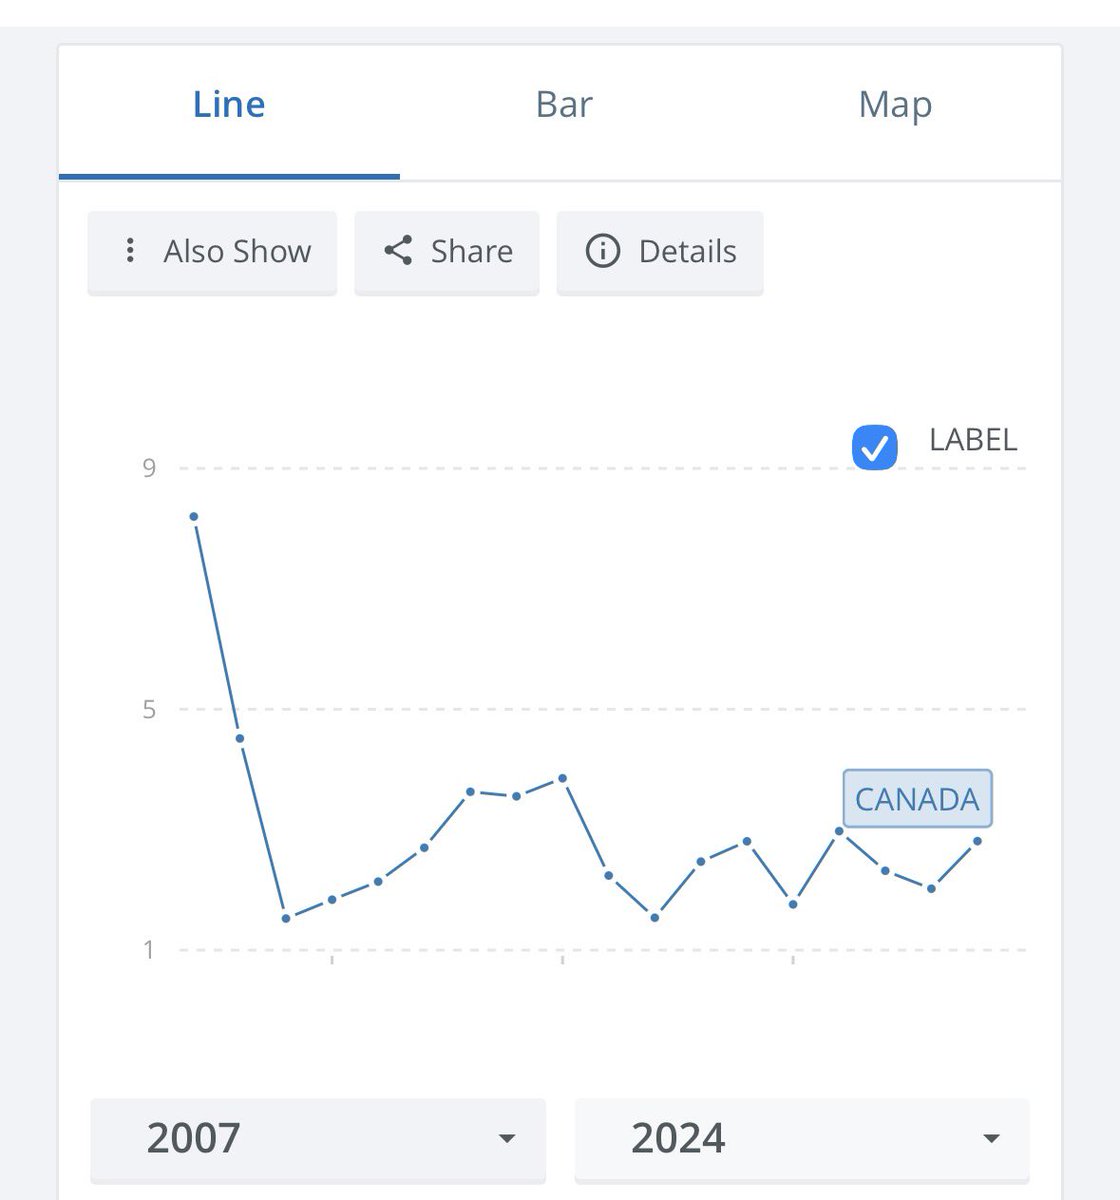Image resolution: width=1120 pixels, height=1200 pixels.
Task: Click the first data point near 9
Action: tap(194, 517)
